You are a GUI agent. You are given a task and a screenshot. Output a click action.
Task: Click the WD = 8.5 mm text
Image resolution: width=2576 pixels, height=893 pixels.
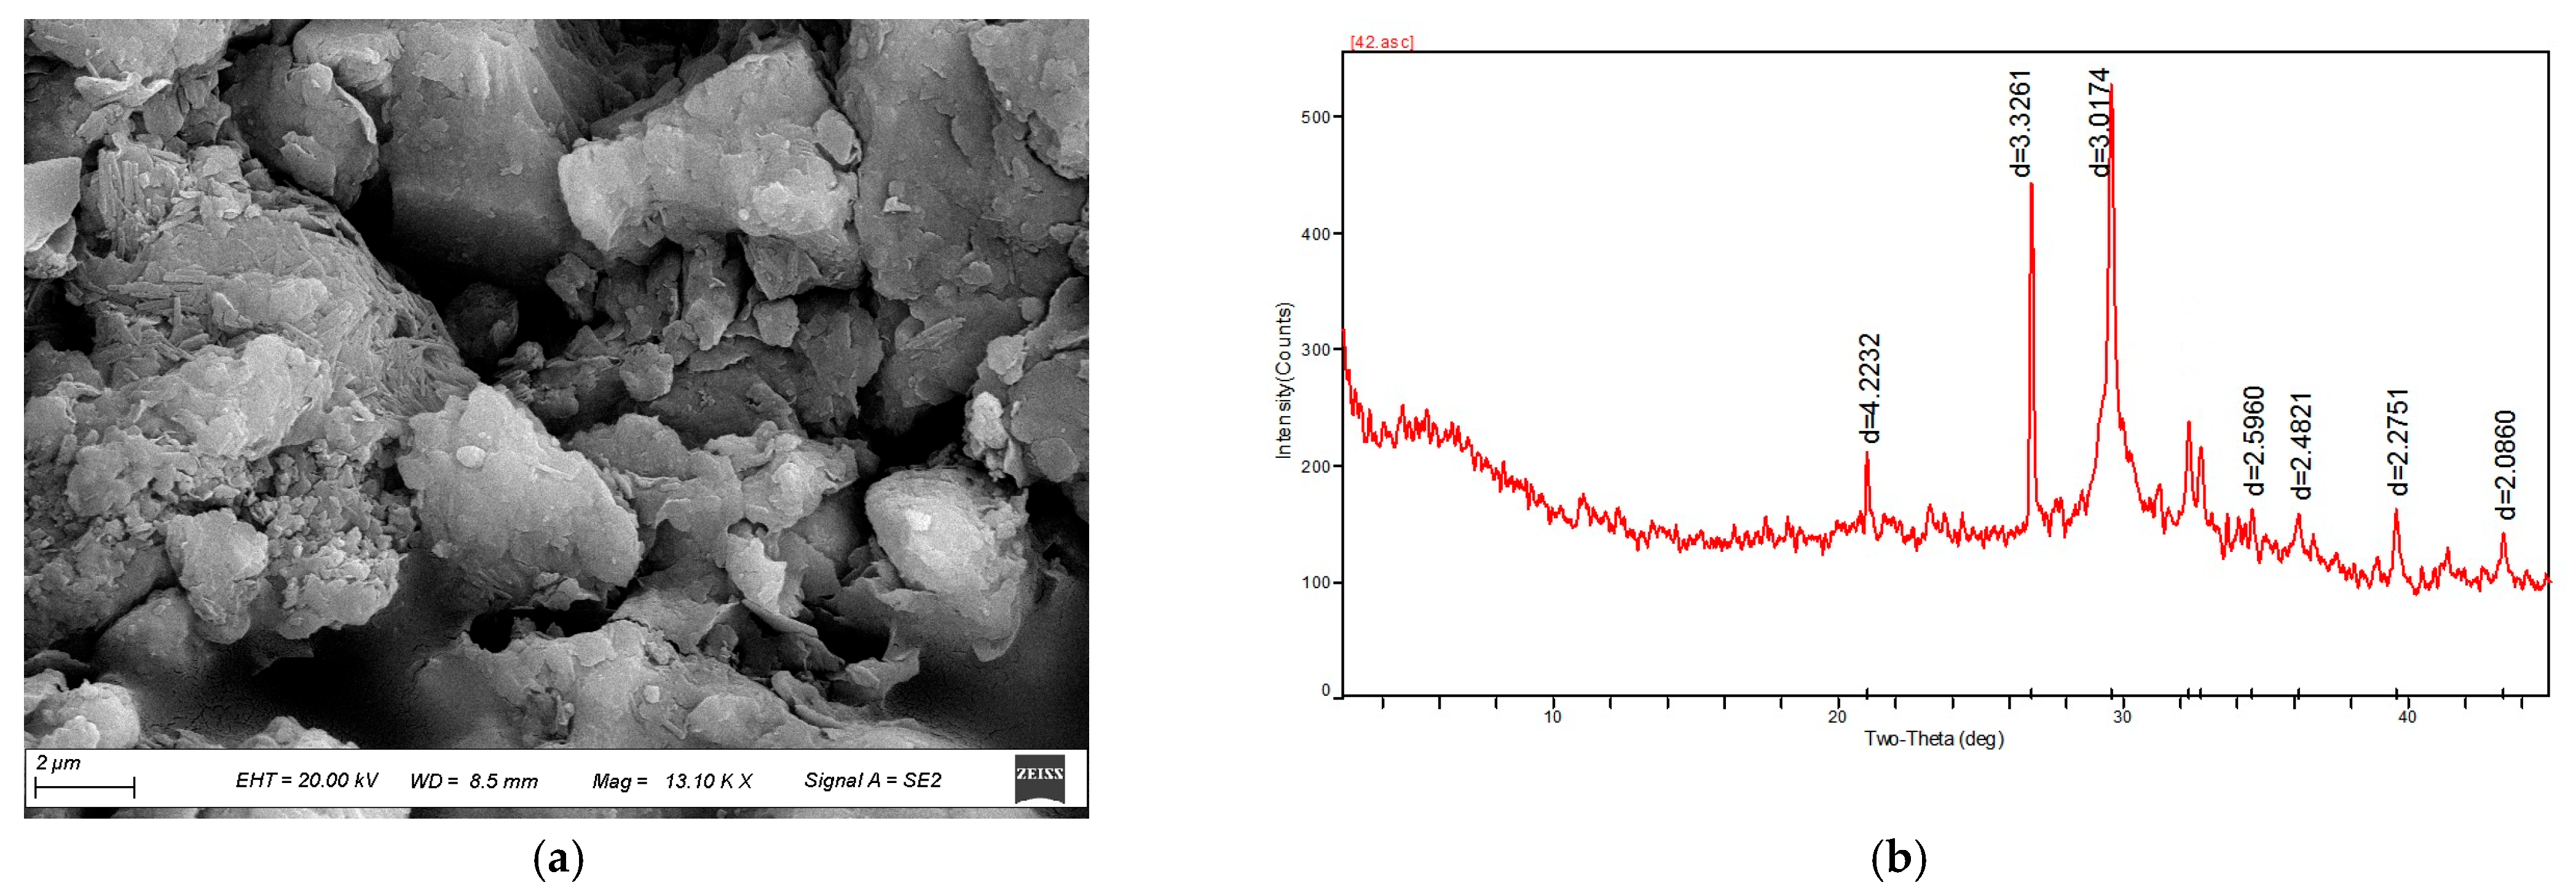click(473, 781)
